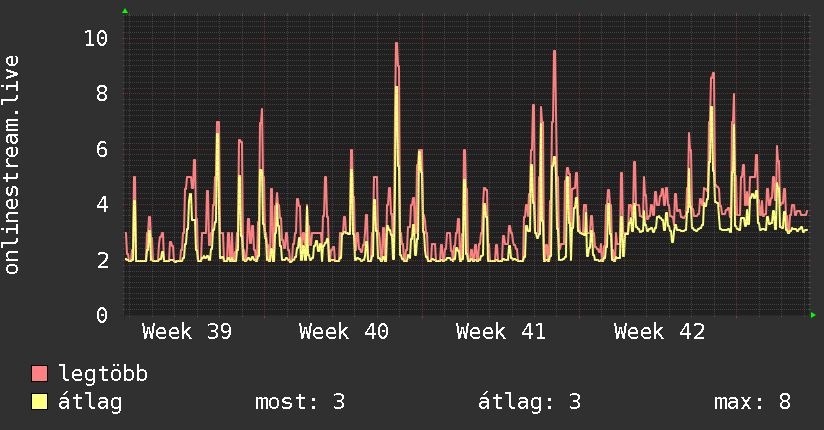Click the 'átlag: 3' statistics value
The image size is (824, 430).
[x=530, y=402]
